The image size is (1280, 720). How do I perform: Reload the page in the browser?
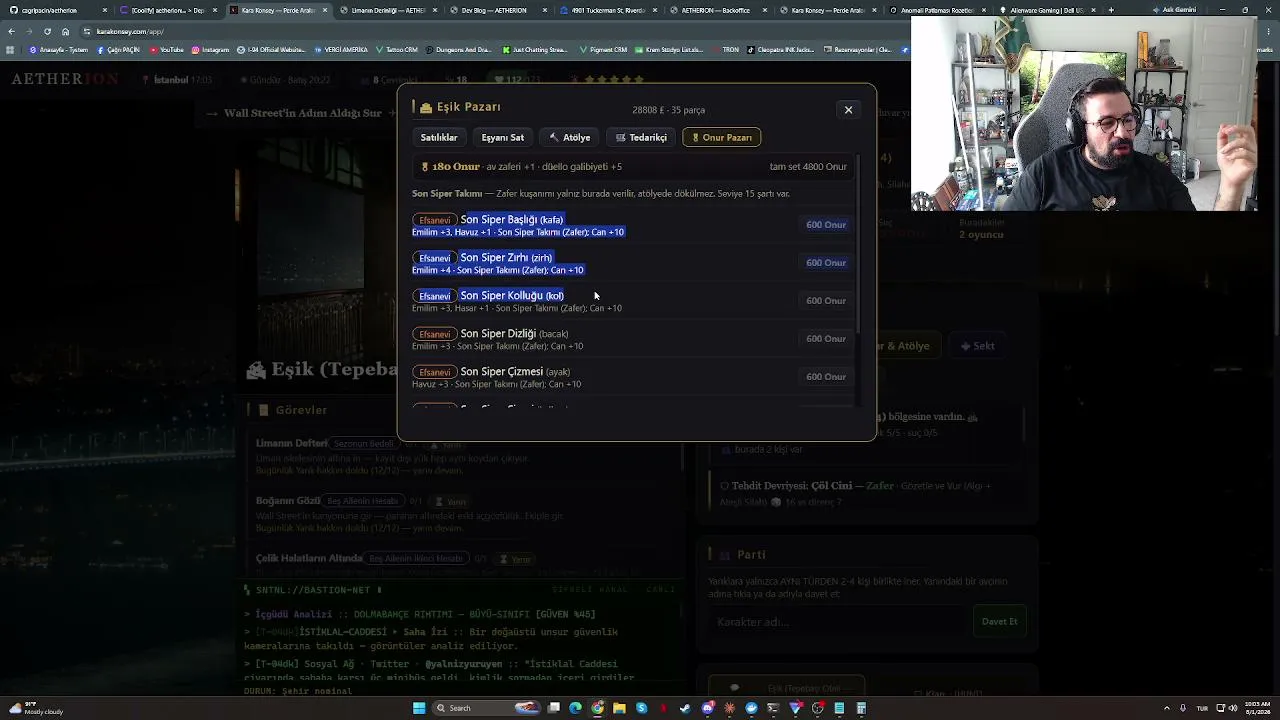pos(47,31)
